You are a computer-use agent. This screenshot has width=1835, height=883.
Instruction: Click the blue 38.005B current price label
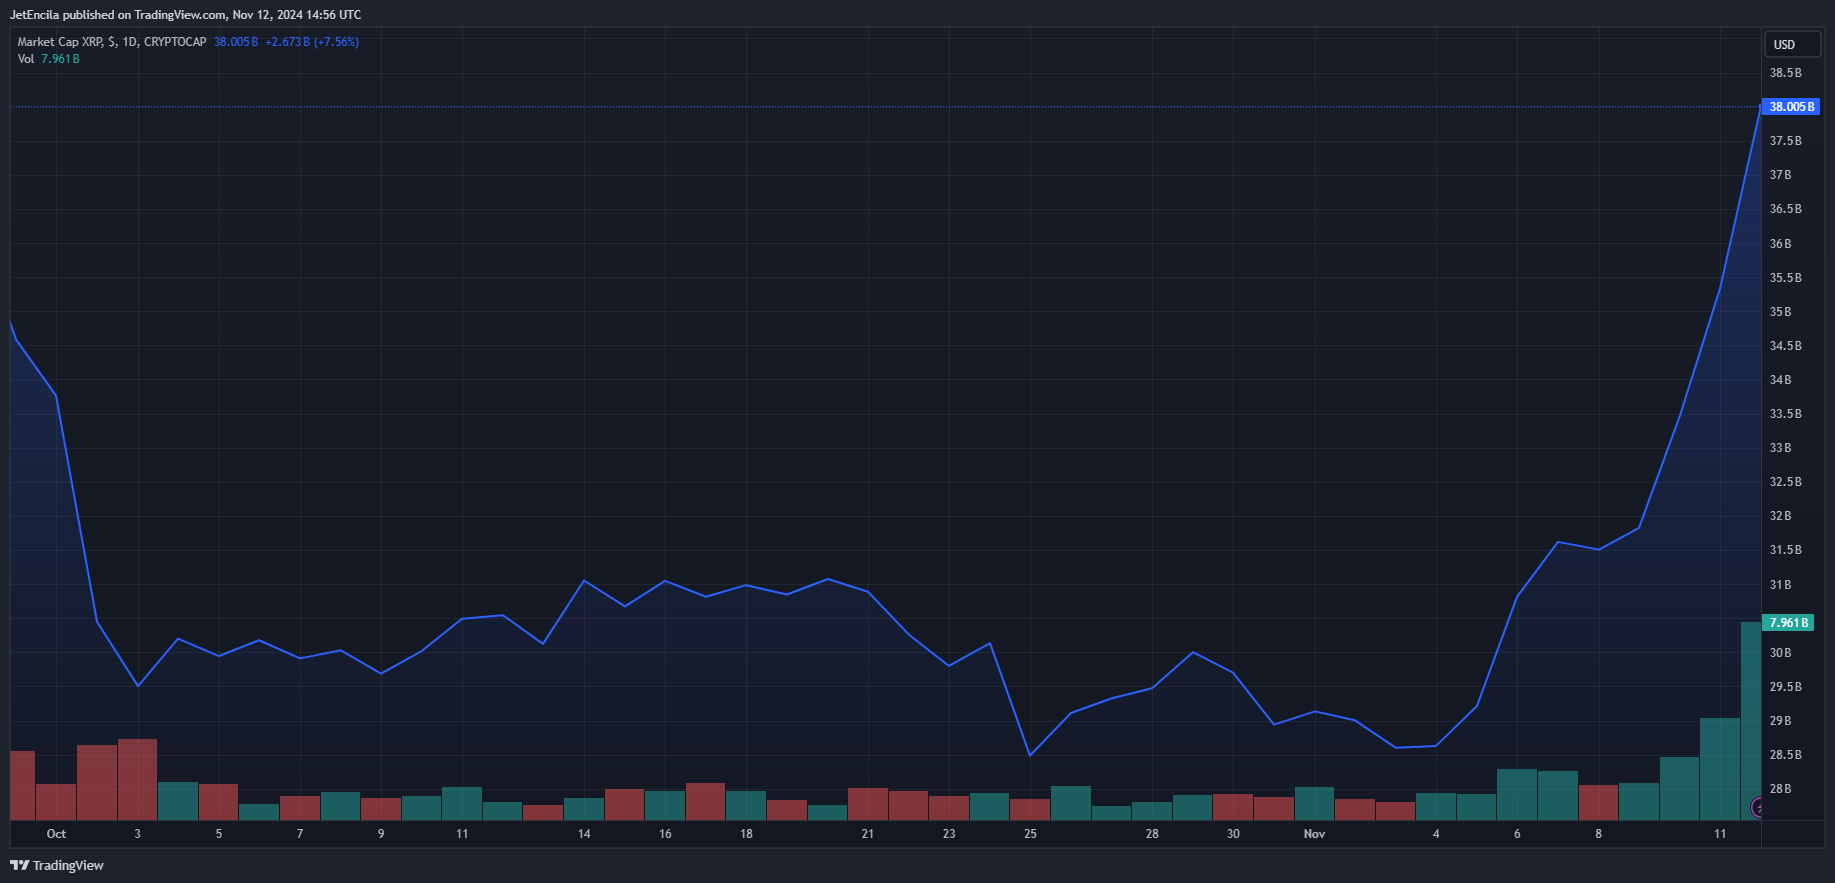point(1790,107)
